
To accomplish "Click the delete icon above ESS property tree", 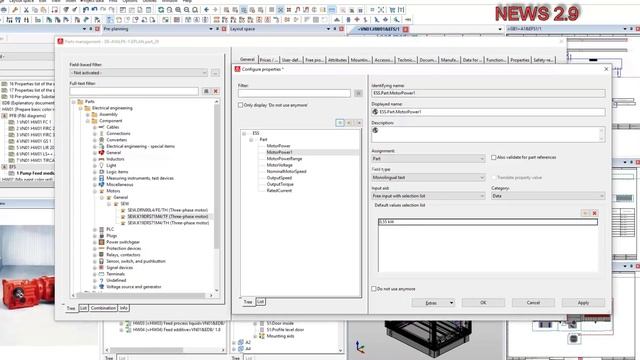I will click(x=359, y=123).
